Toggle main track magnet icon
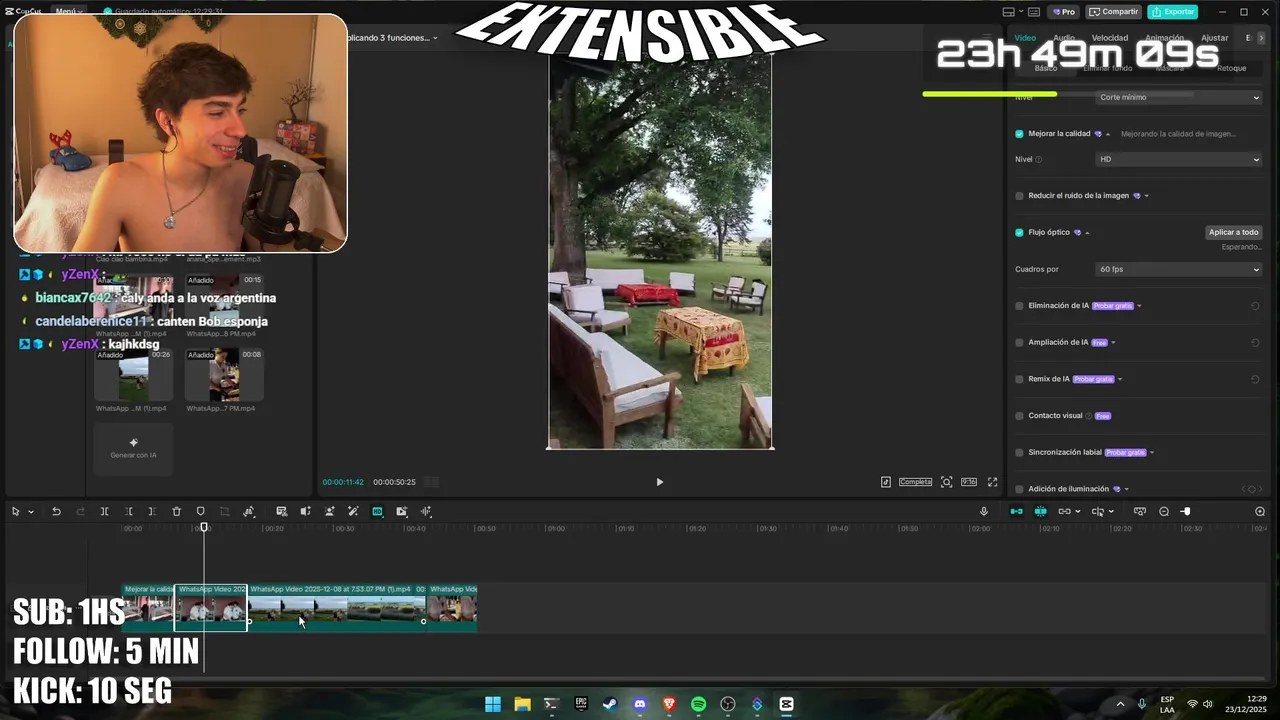The height and width of the screenshot is (720, 1280). (x=1016, y=511)
